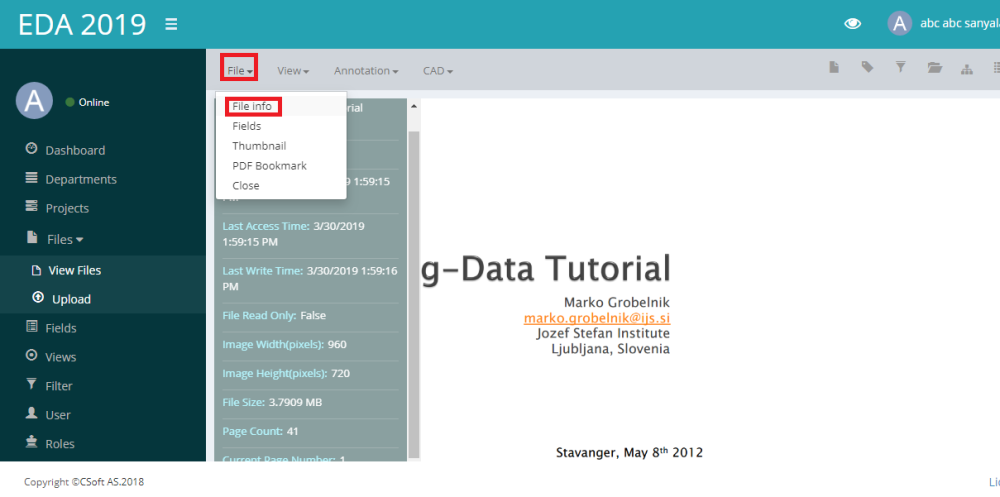Click the User person icon in sidebar
The height and width of the screenshot is (497, 1000).
tap(31, 413)
